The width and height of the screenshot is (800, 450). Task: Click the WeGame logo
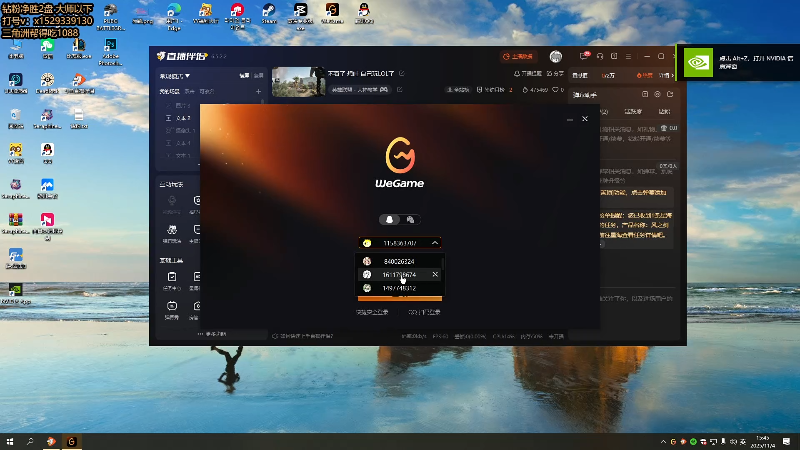[x=400, y=162]
